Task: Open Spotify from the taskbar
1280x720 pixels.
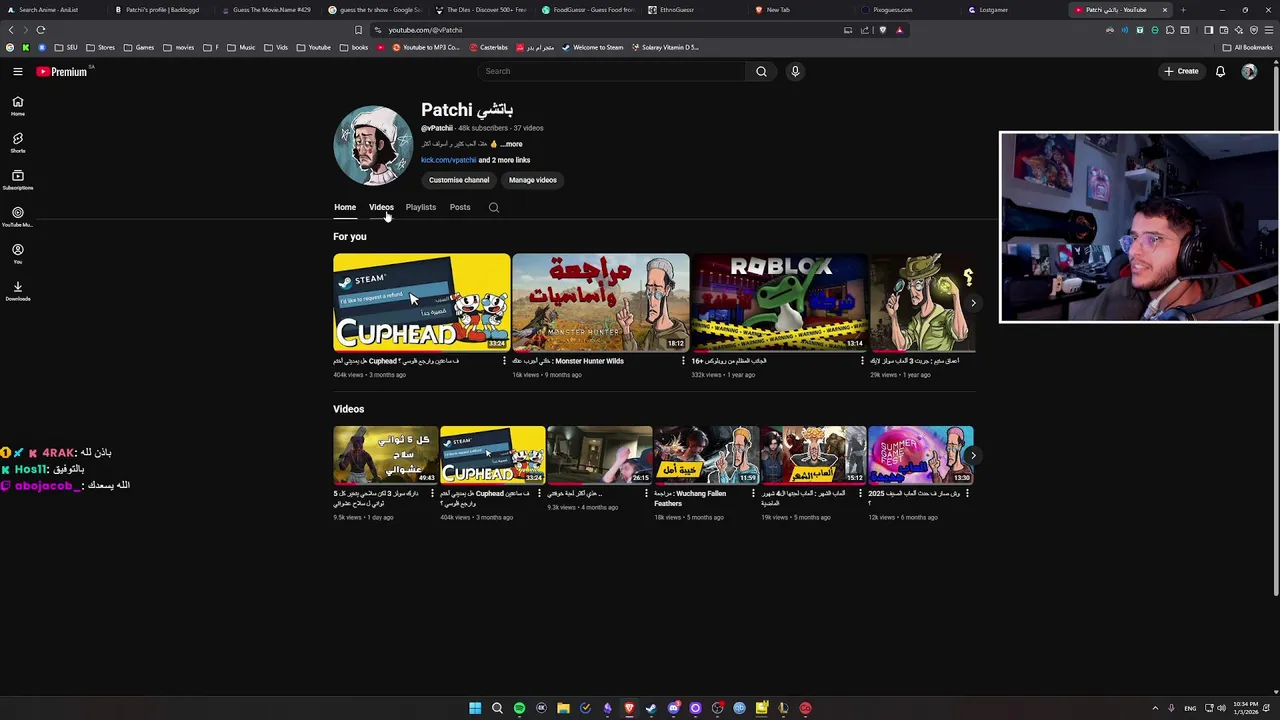Action: click(x=519, y=708)
